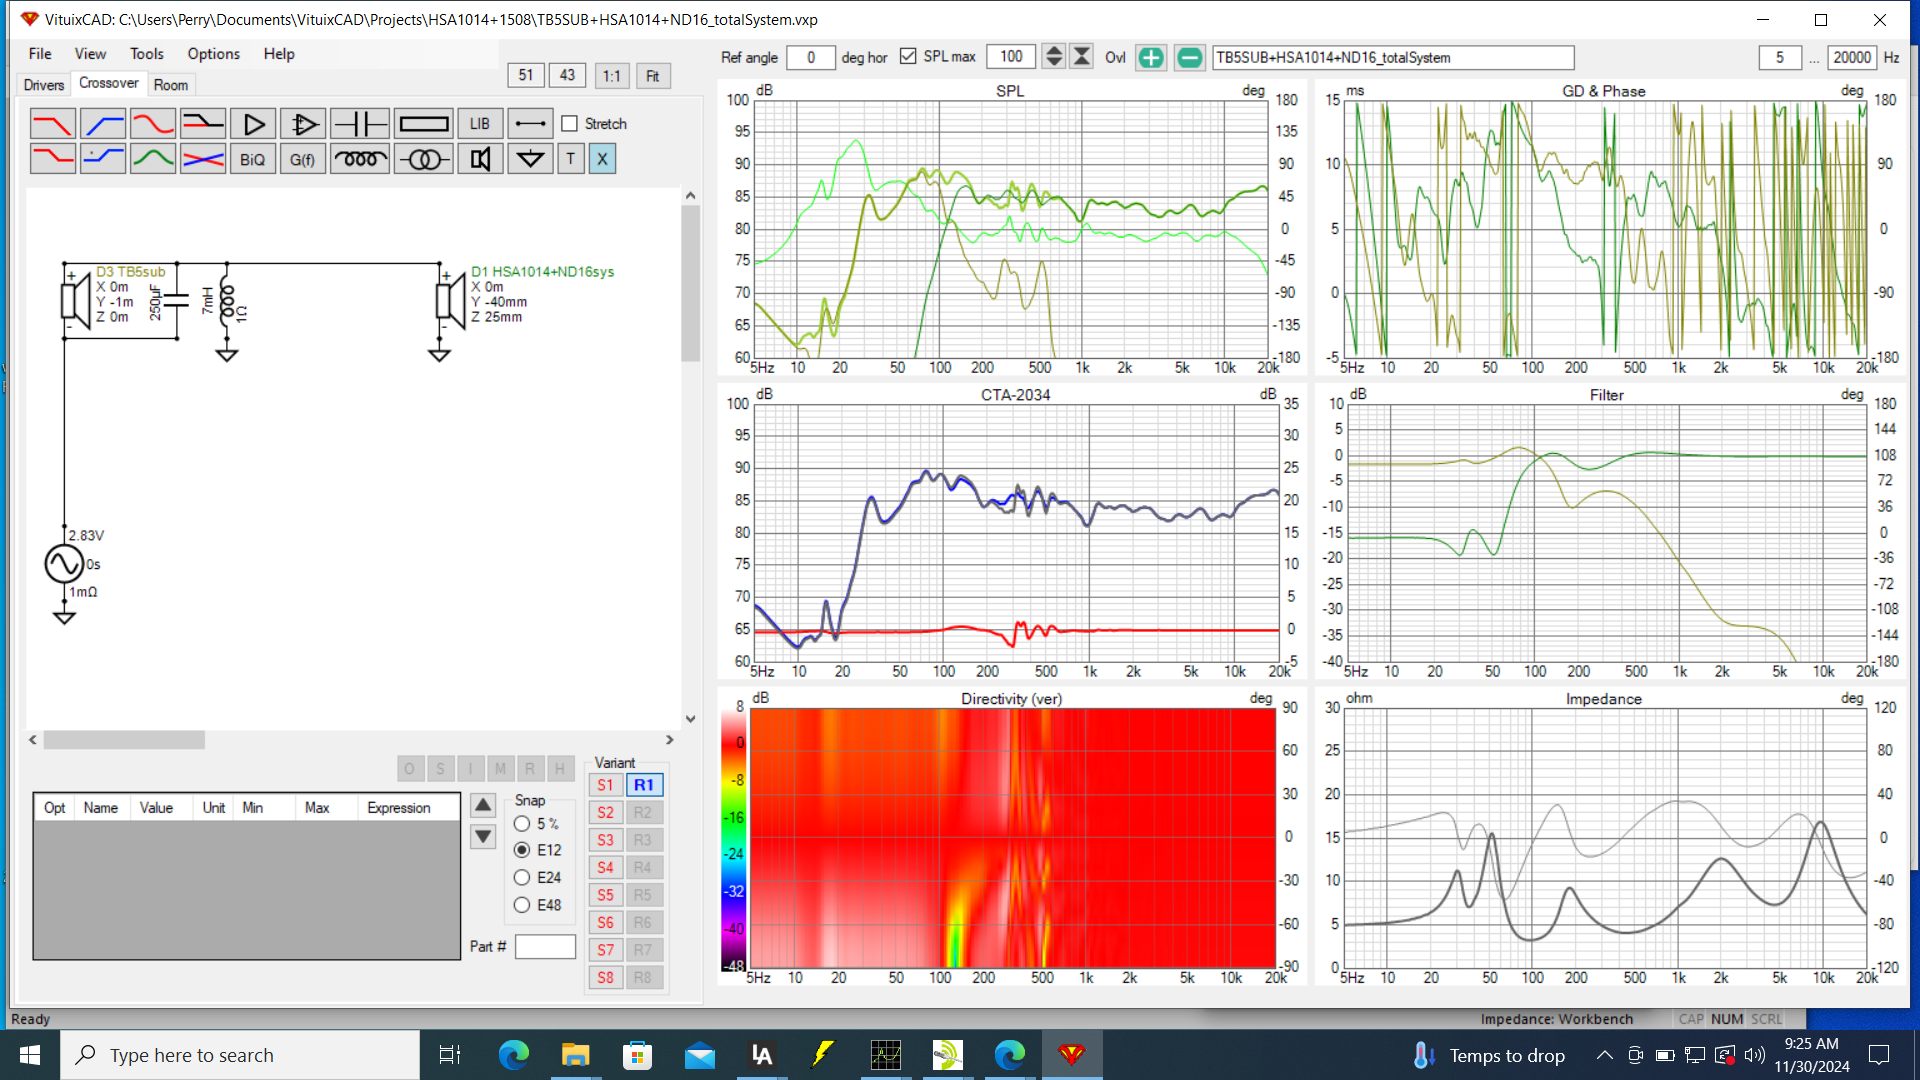Add an operational amplifier component

click(x=303, y=124)
